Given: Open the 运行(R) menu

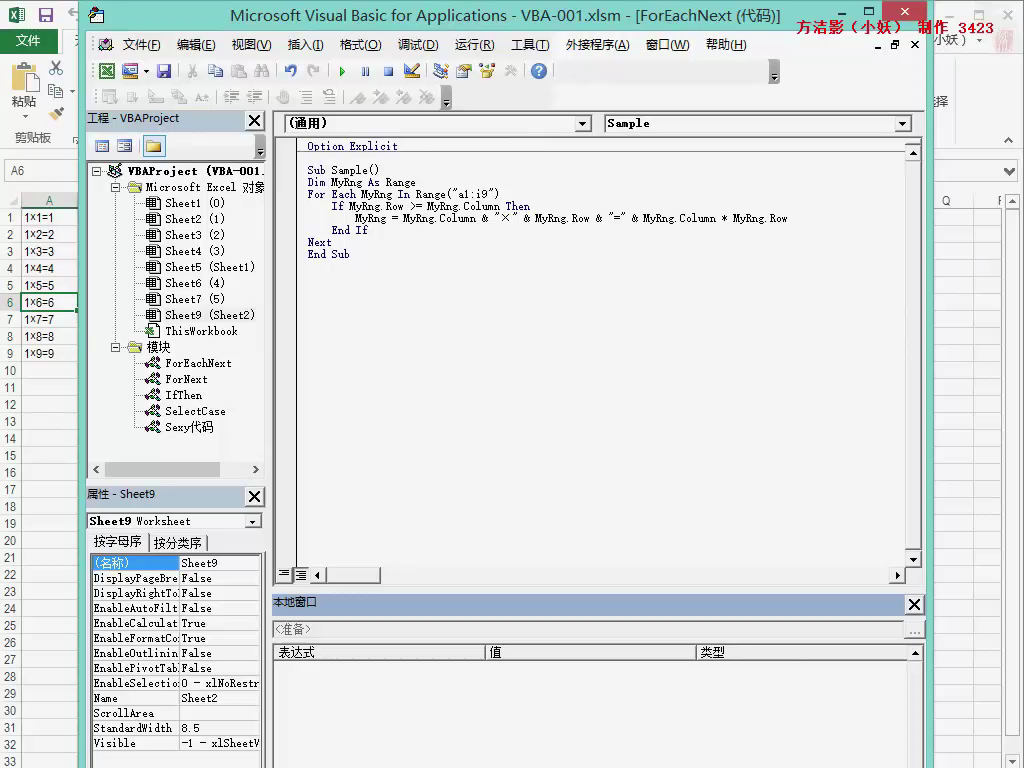Looking at the screenshot, I should (474, 44).
